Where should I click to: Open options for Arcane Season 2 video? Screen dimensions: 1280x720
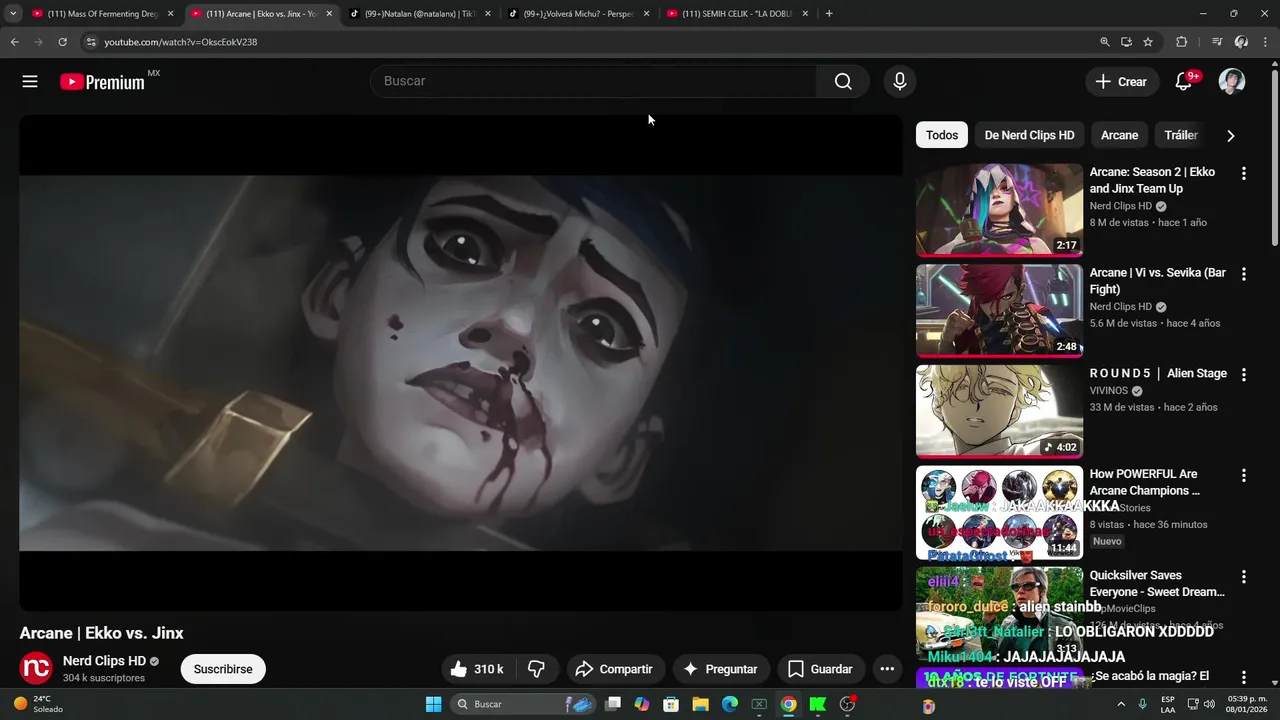coord(1244,173)
